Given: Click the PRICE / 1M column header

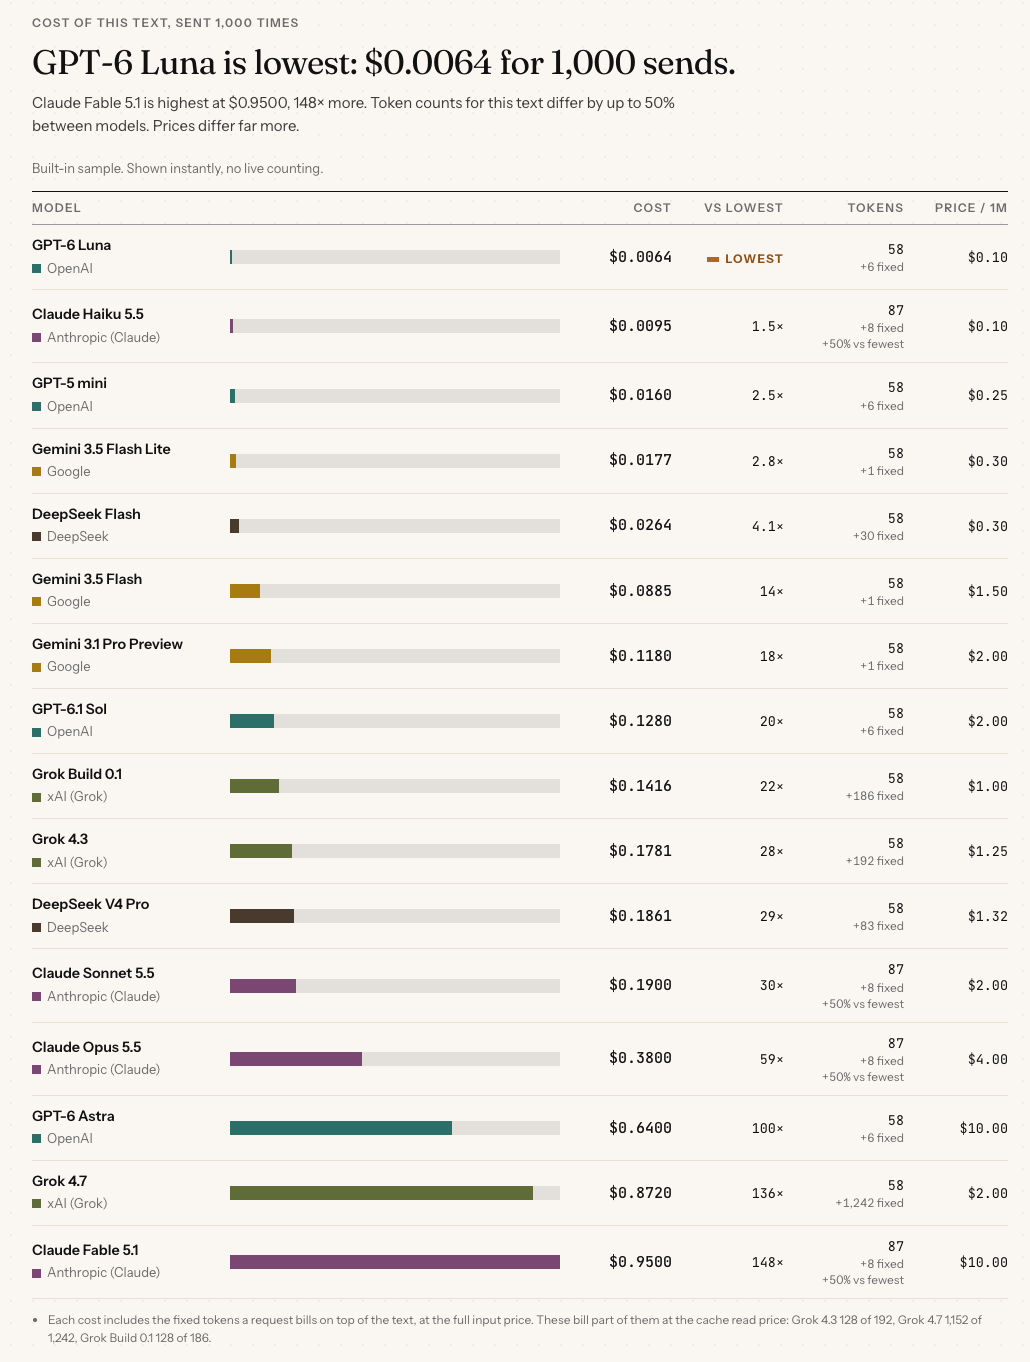Looking at the screenshot, I should (971, 208).
